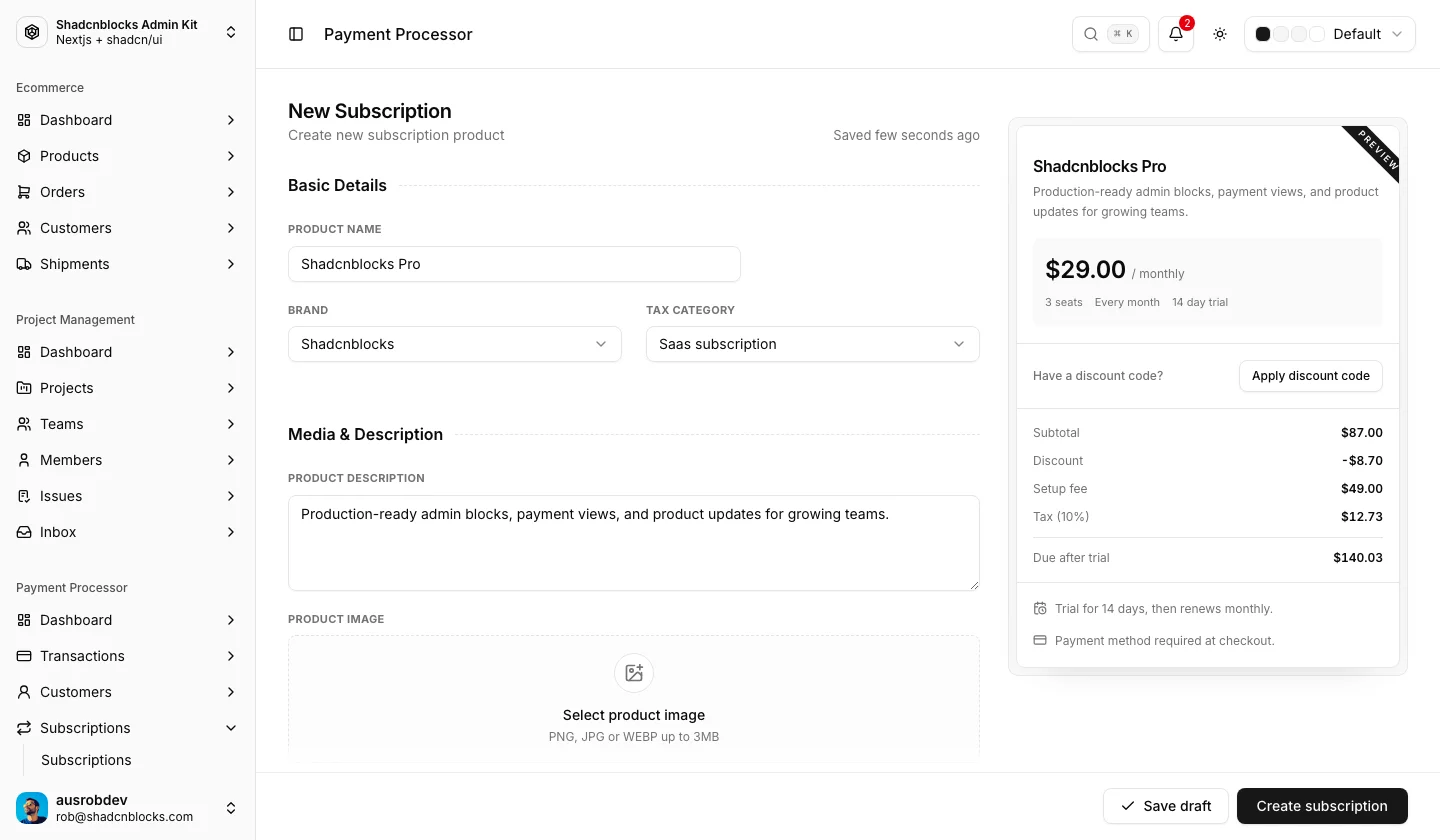Expand the Orders chevron
Viewport: 1440px width, 840px height.
pos(231,192)
